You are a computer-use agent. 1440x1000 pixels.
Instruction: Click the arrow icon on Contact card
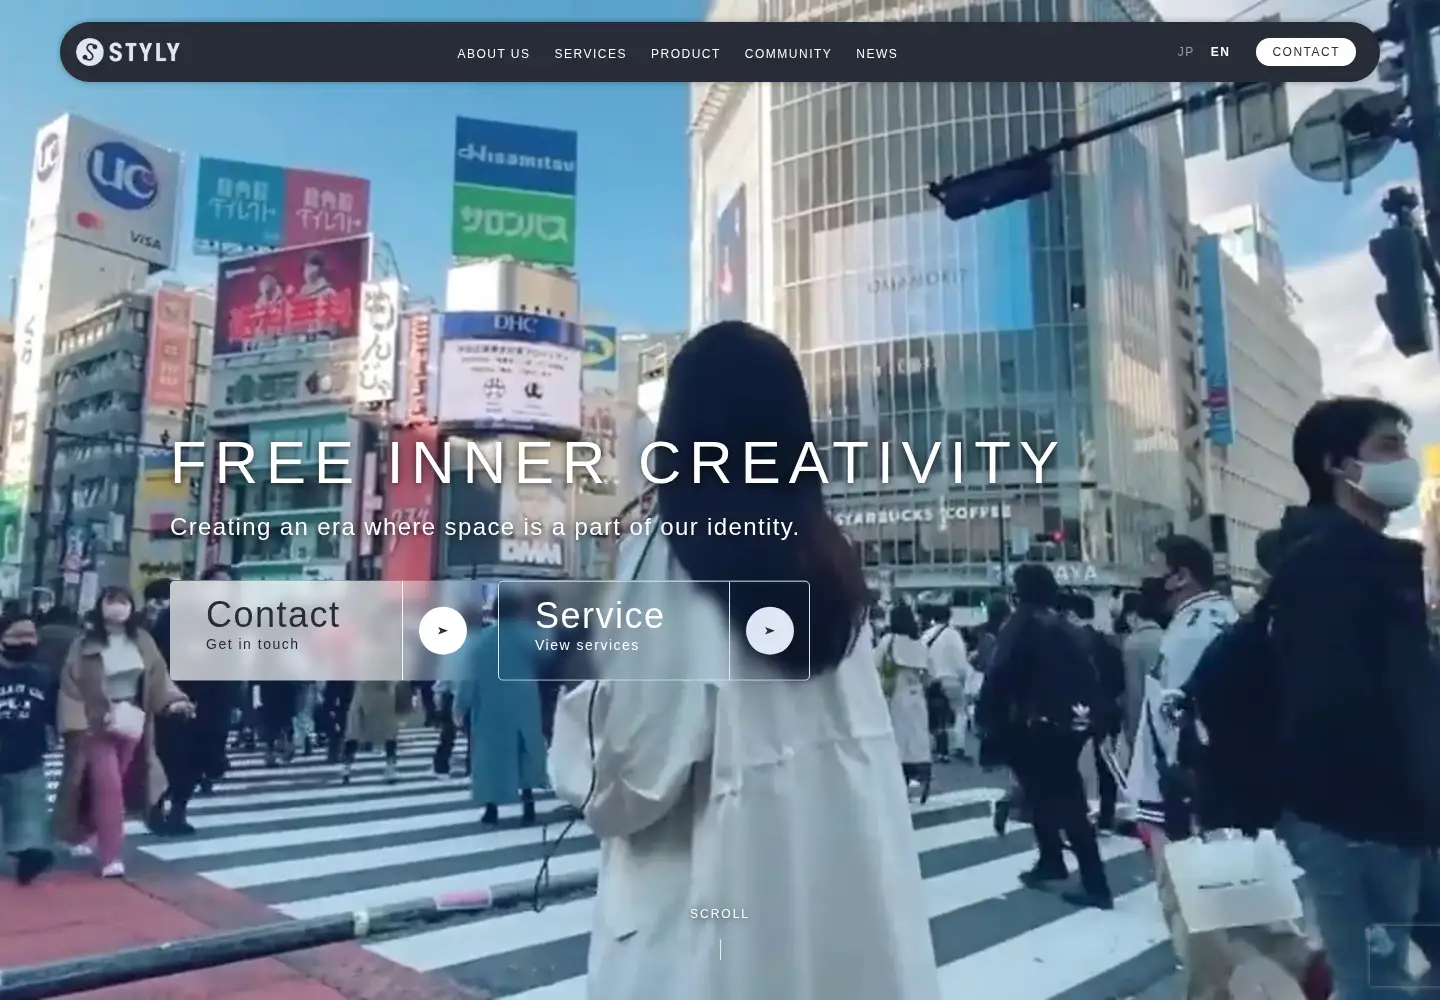point(443,631)
